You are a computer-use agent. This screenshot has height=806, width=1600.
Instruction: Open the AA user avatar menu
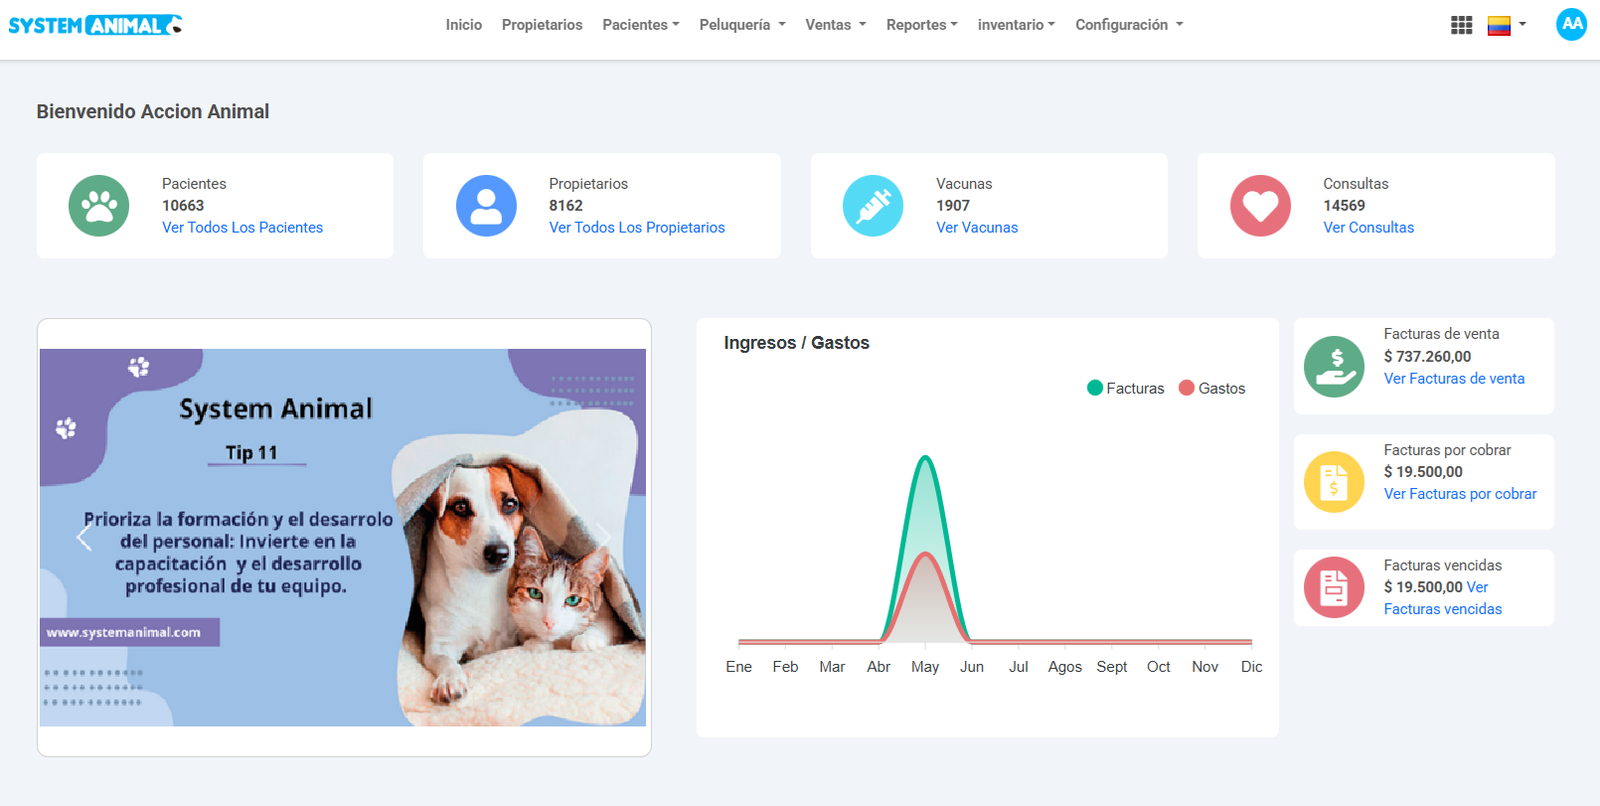point(1571,24)
